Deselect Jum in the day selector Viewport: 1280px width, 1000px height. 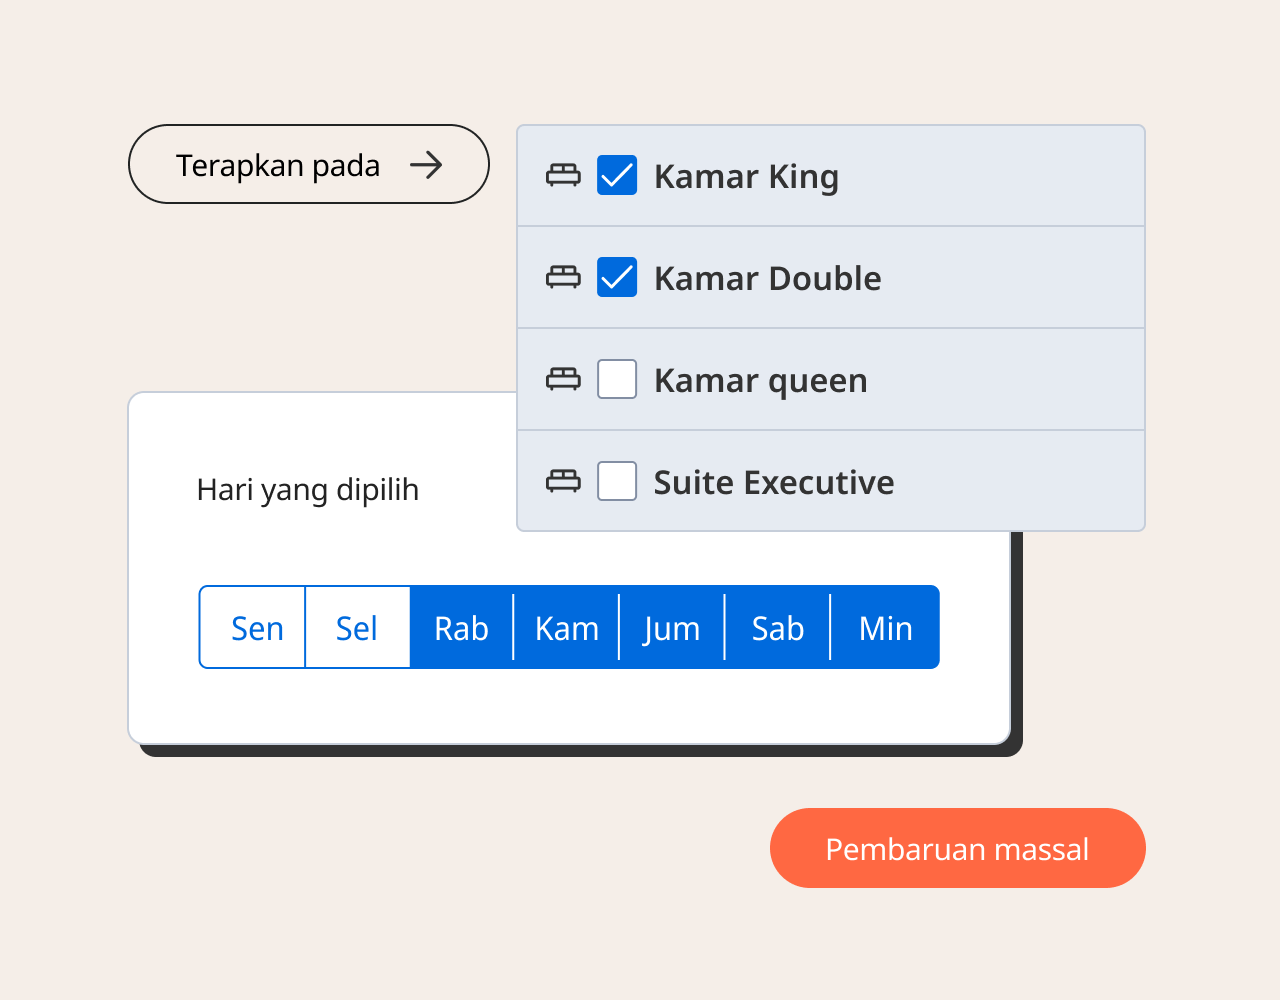tap(672, 628)
